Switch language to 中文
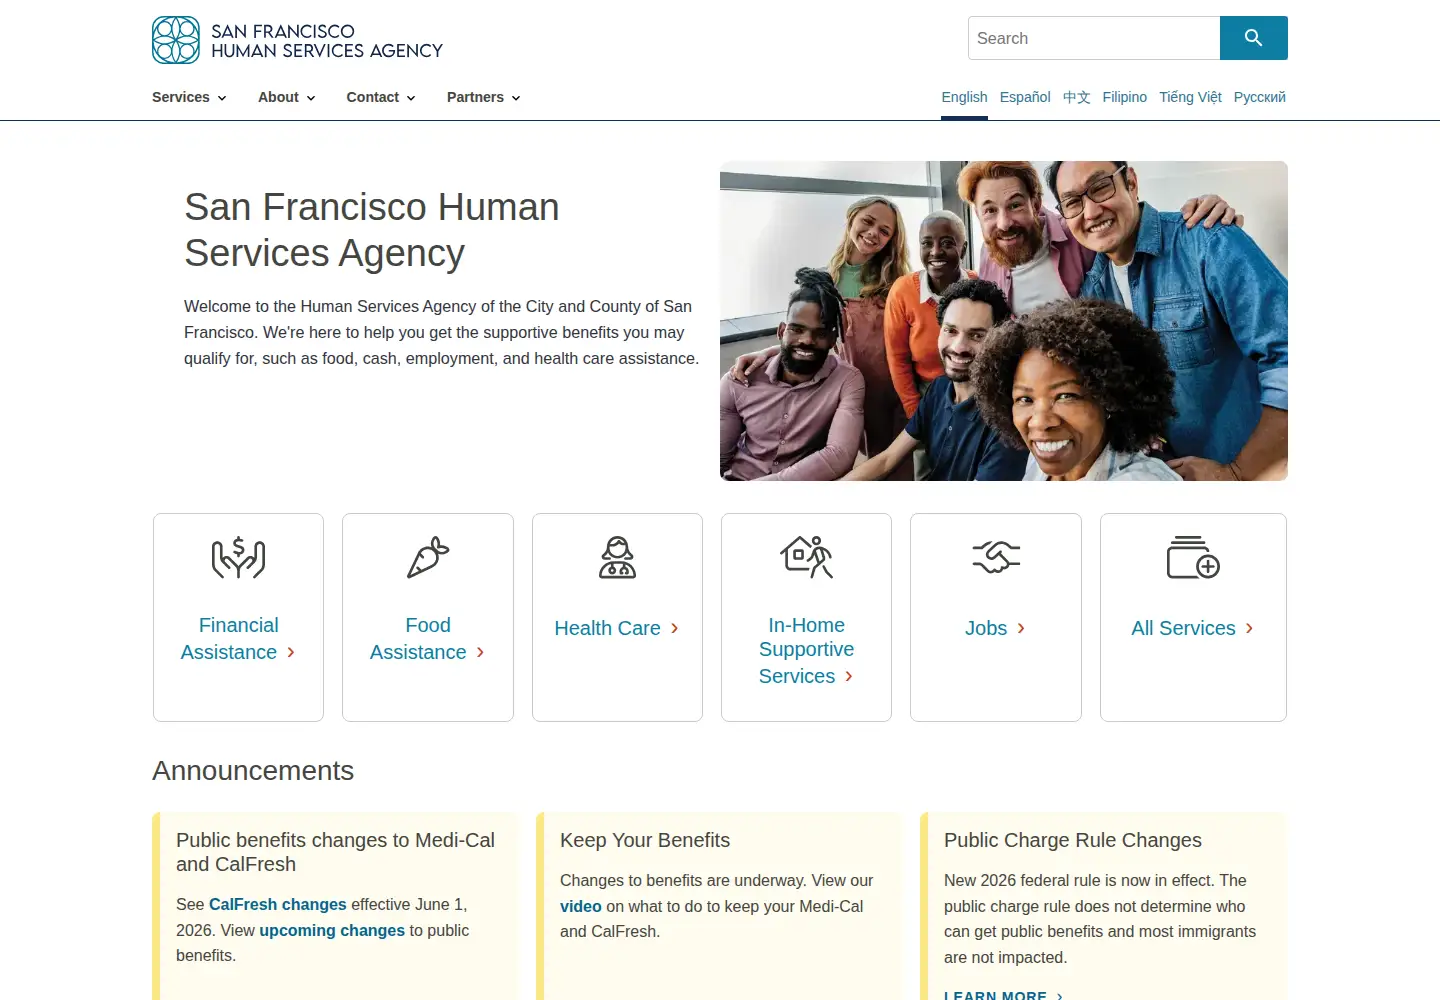Viewport: 1440px width, 1000px height. point(1076,97)
